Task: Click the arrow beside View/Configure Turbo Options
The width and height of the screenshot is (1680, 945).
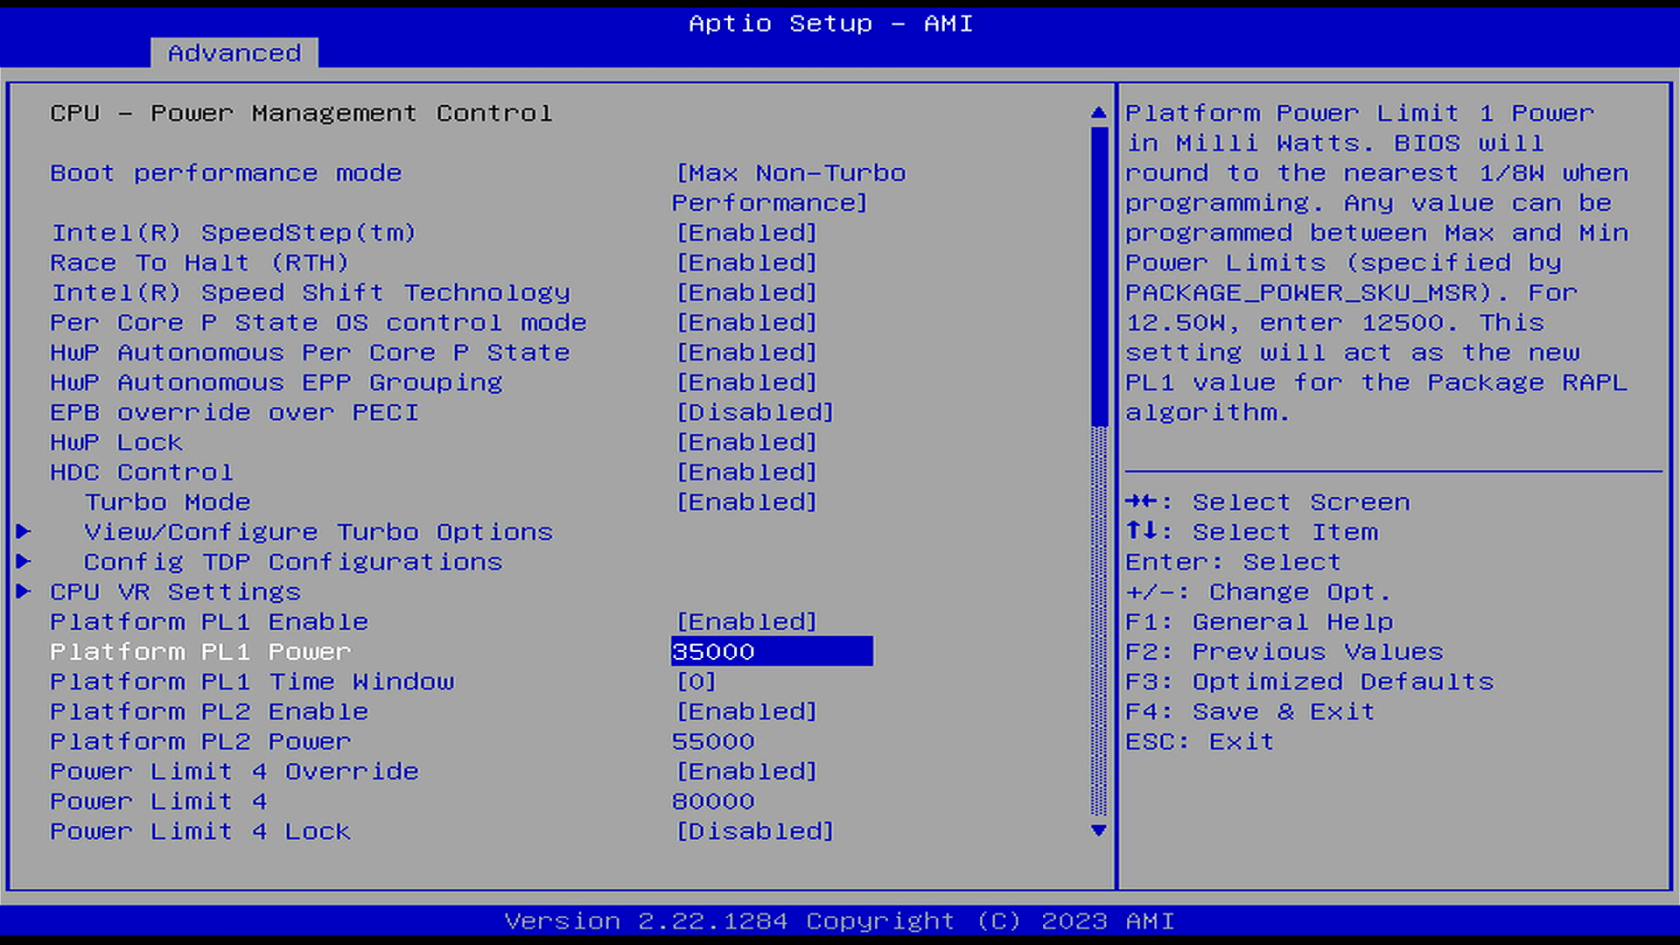Action: coord(23,532)
